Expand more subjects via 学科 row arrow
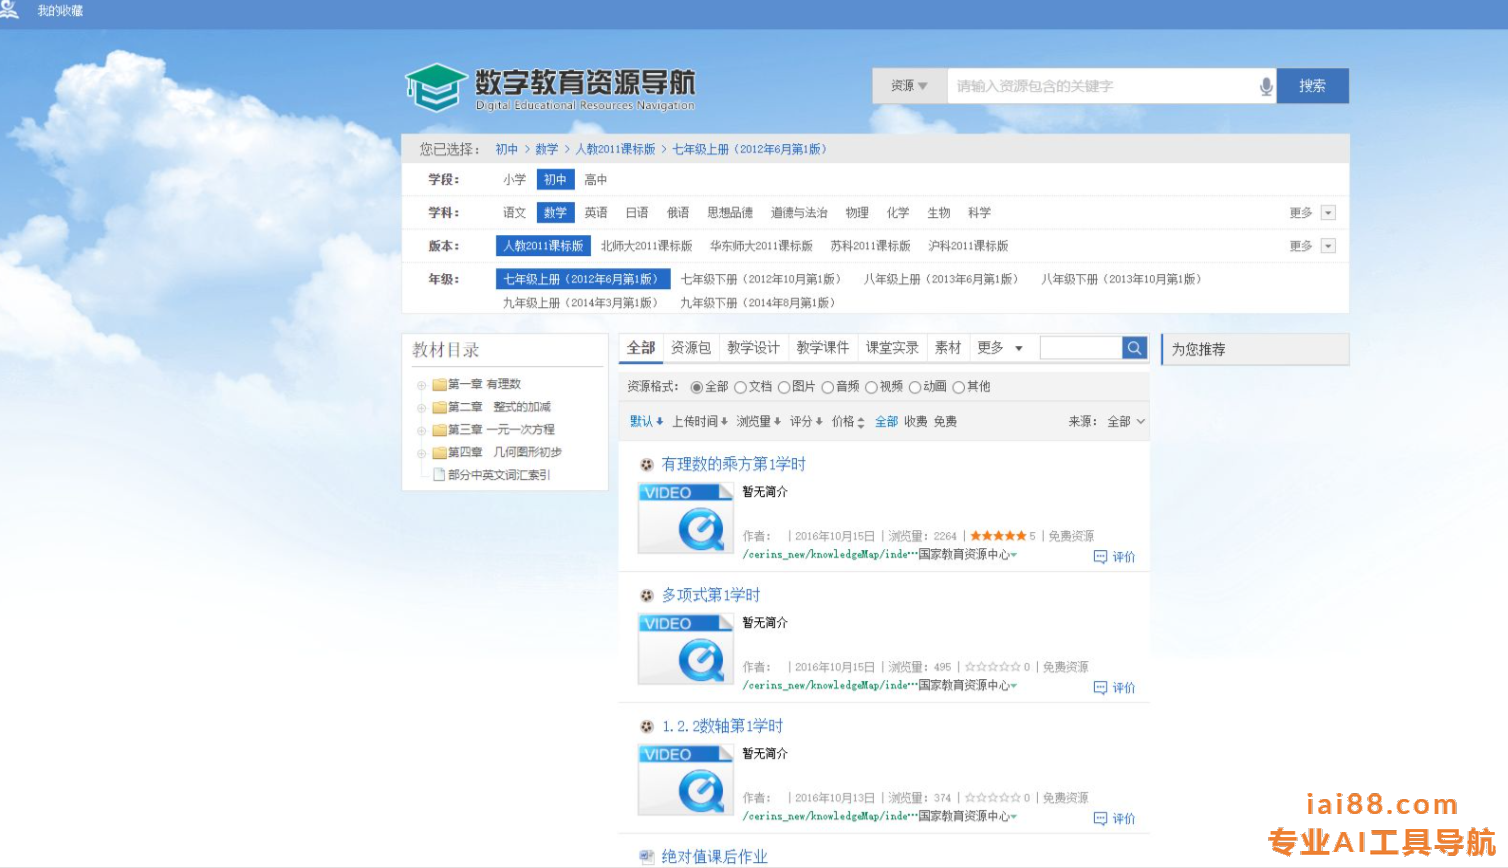The image size is (1508, 868). (x=1328, y=213)
